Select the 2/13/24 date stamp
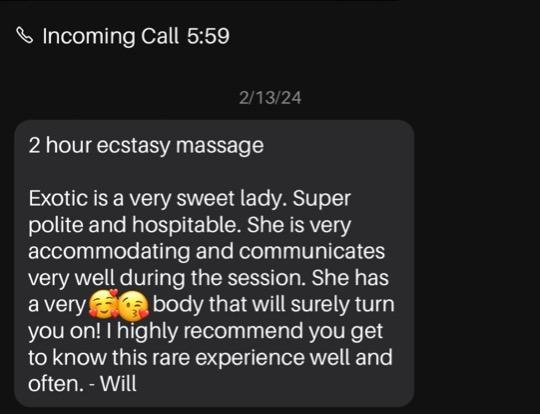540x414 pixels. (270, 98)
